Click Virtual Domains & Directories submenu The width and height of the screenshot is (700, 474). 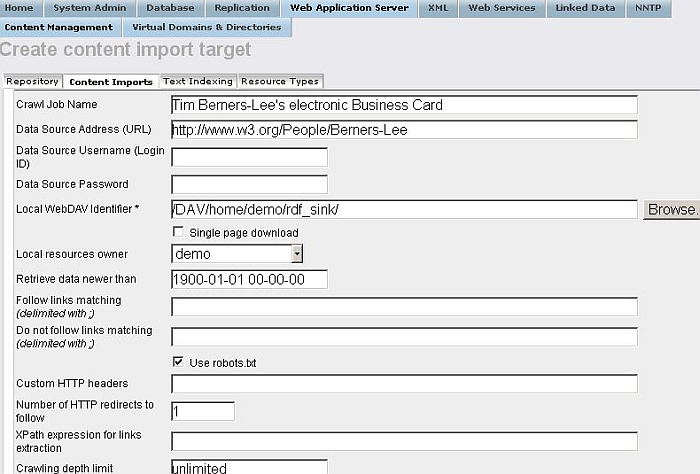(x=207, y=27)
